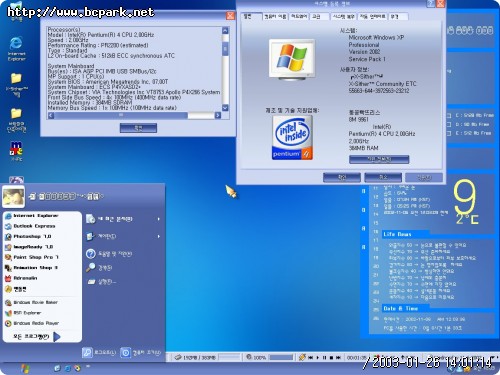This screenshot has height=375, width=500.
Task: Click the Log Off key icon
Action: (87, 353)
